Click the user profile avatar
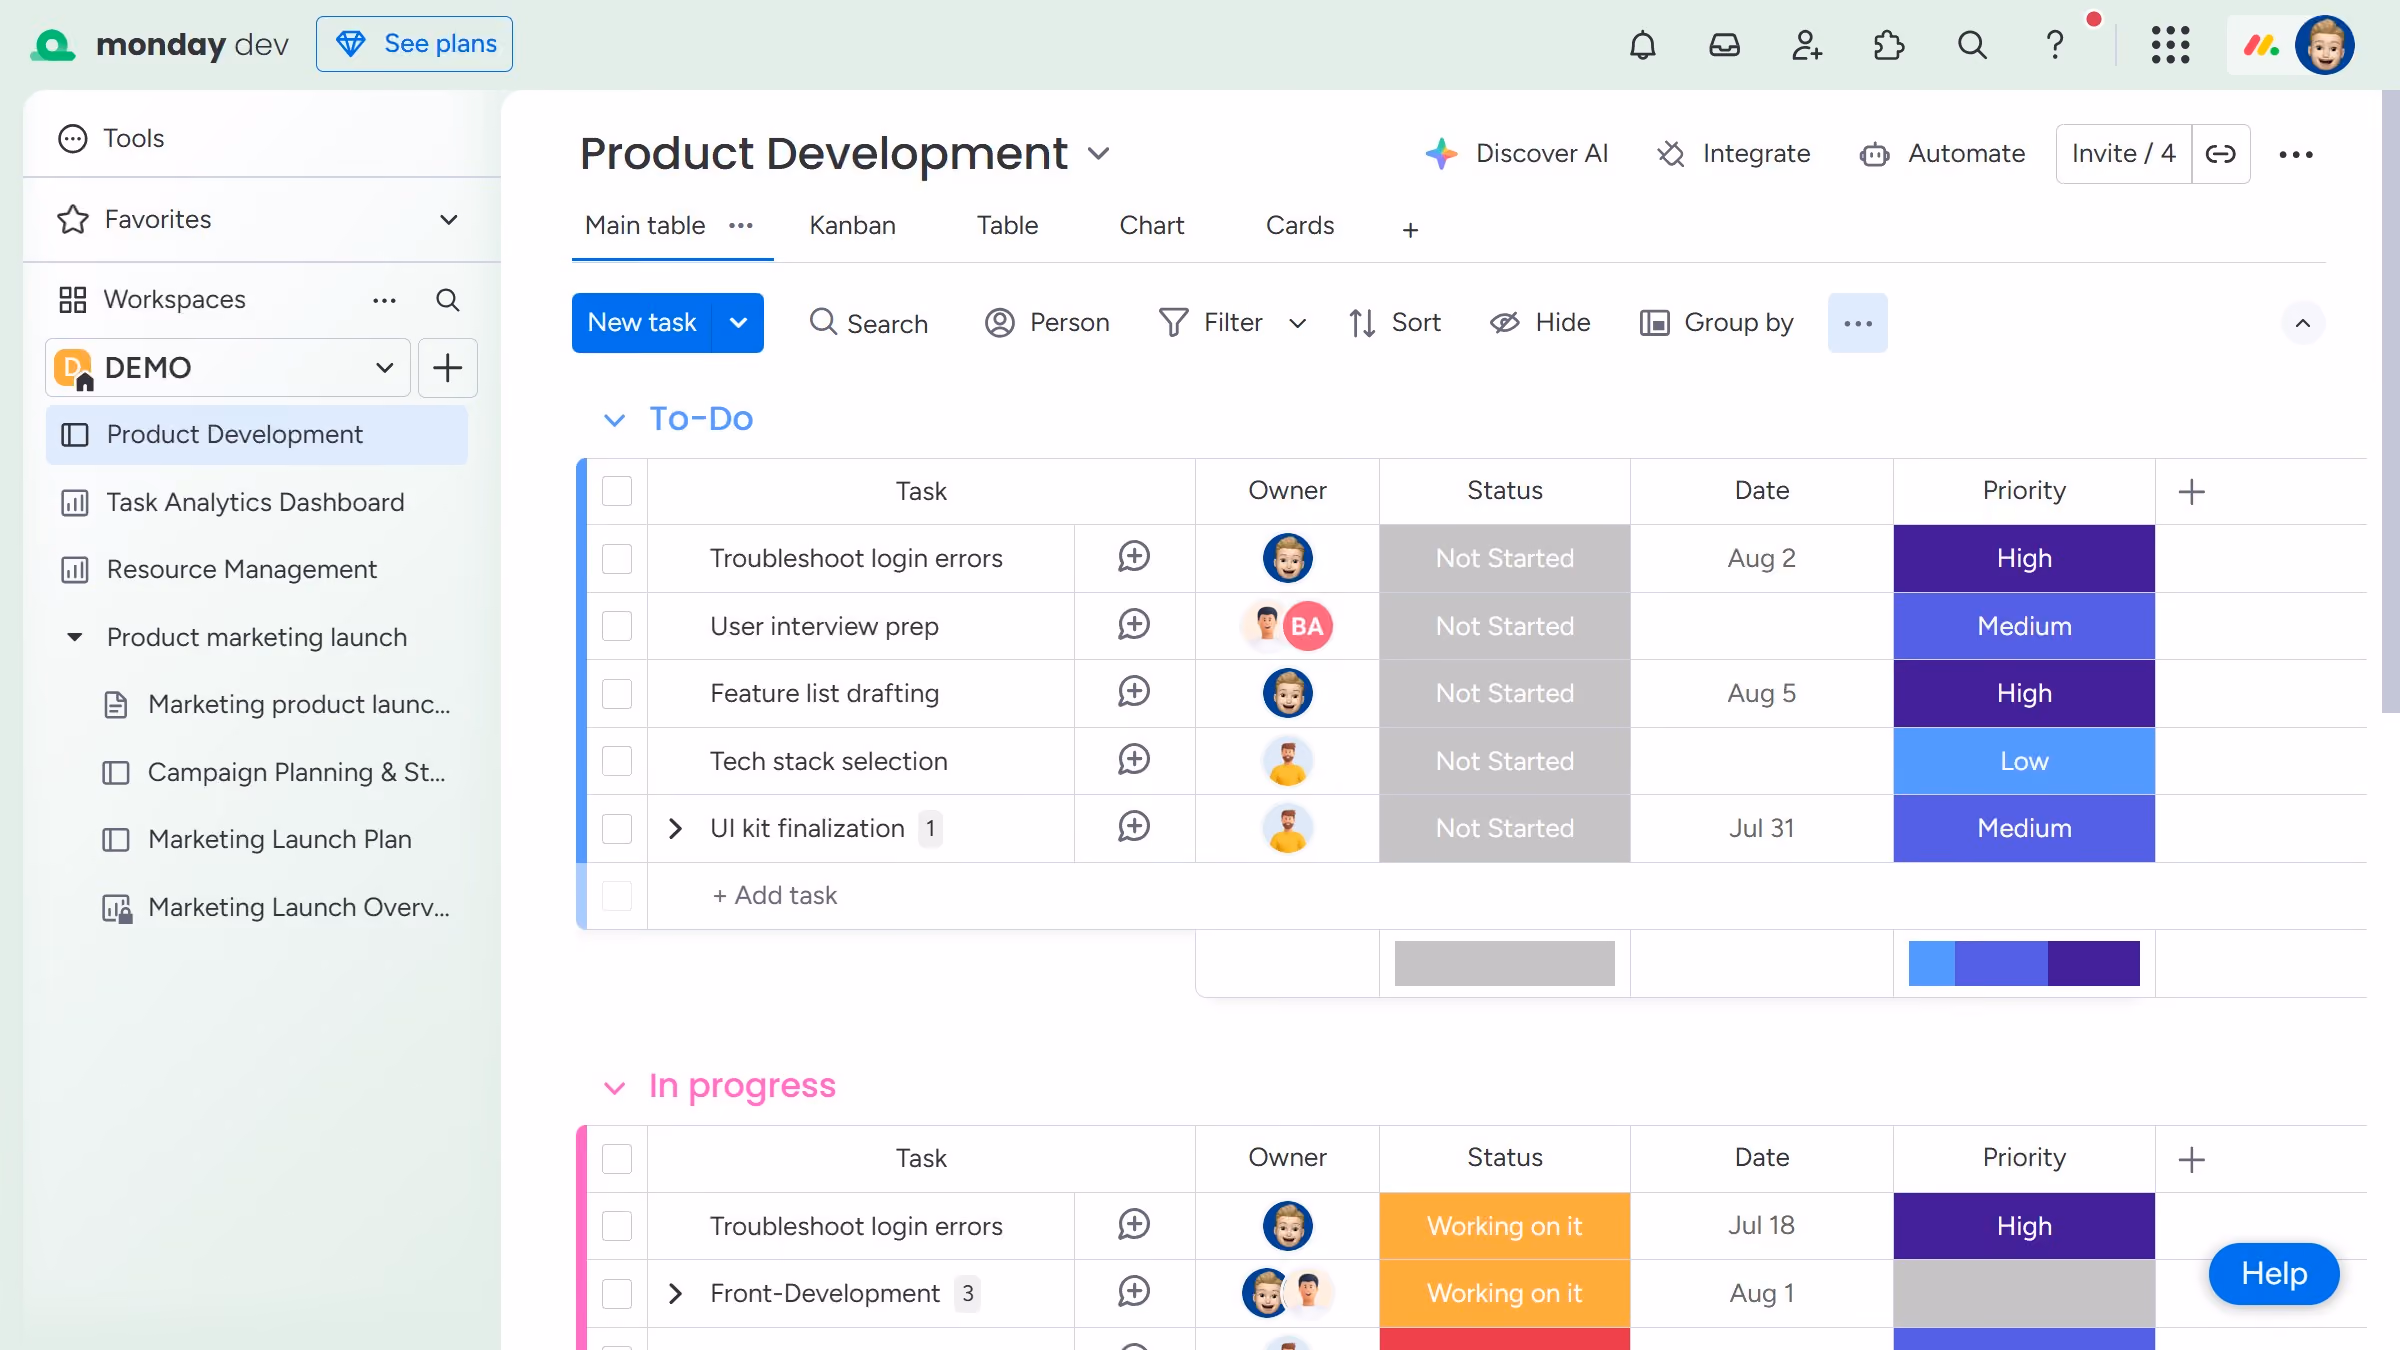The height and width of the screenshot is (1350, 2400). [2325, 45]
